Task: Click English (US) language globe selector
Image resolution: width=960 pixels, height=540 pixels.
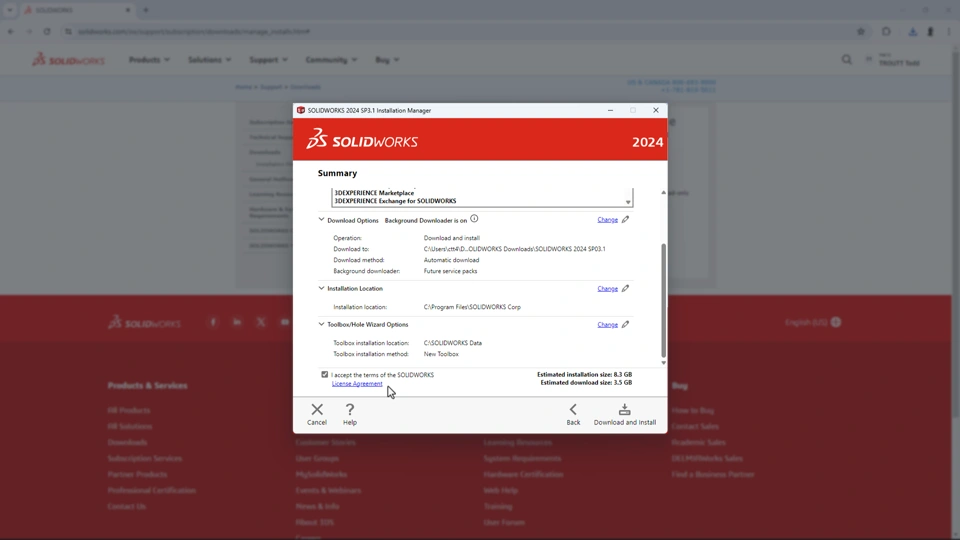Action: [813, 322]
